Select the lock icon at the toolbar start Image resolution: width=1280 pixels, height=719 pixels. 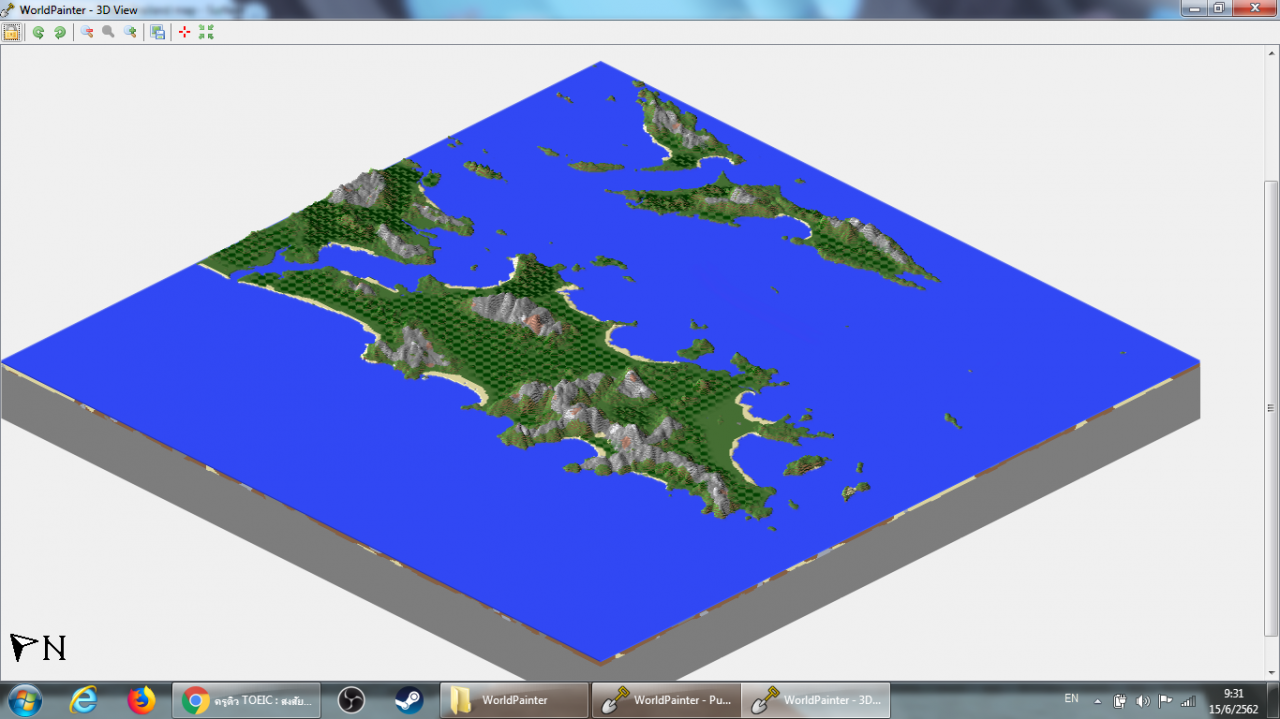tap(12, 31)
